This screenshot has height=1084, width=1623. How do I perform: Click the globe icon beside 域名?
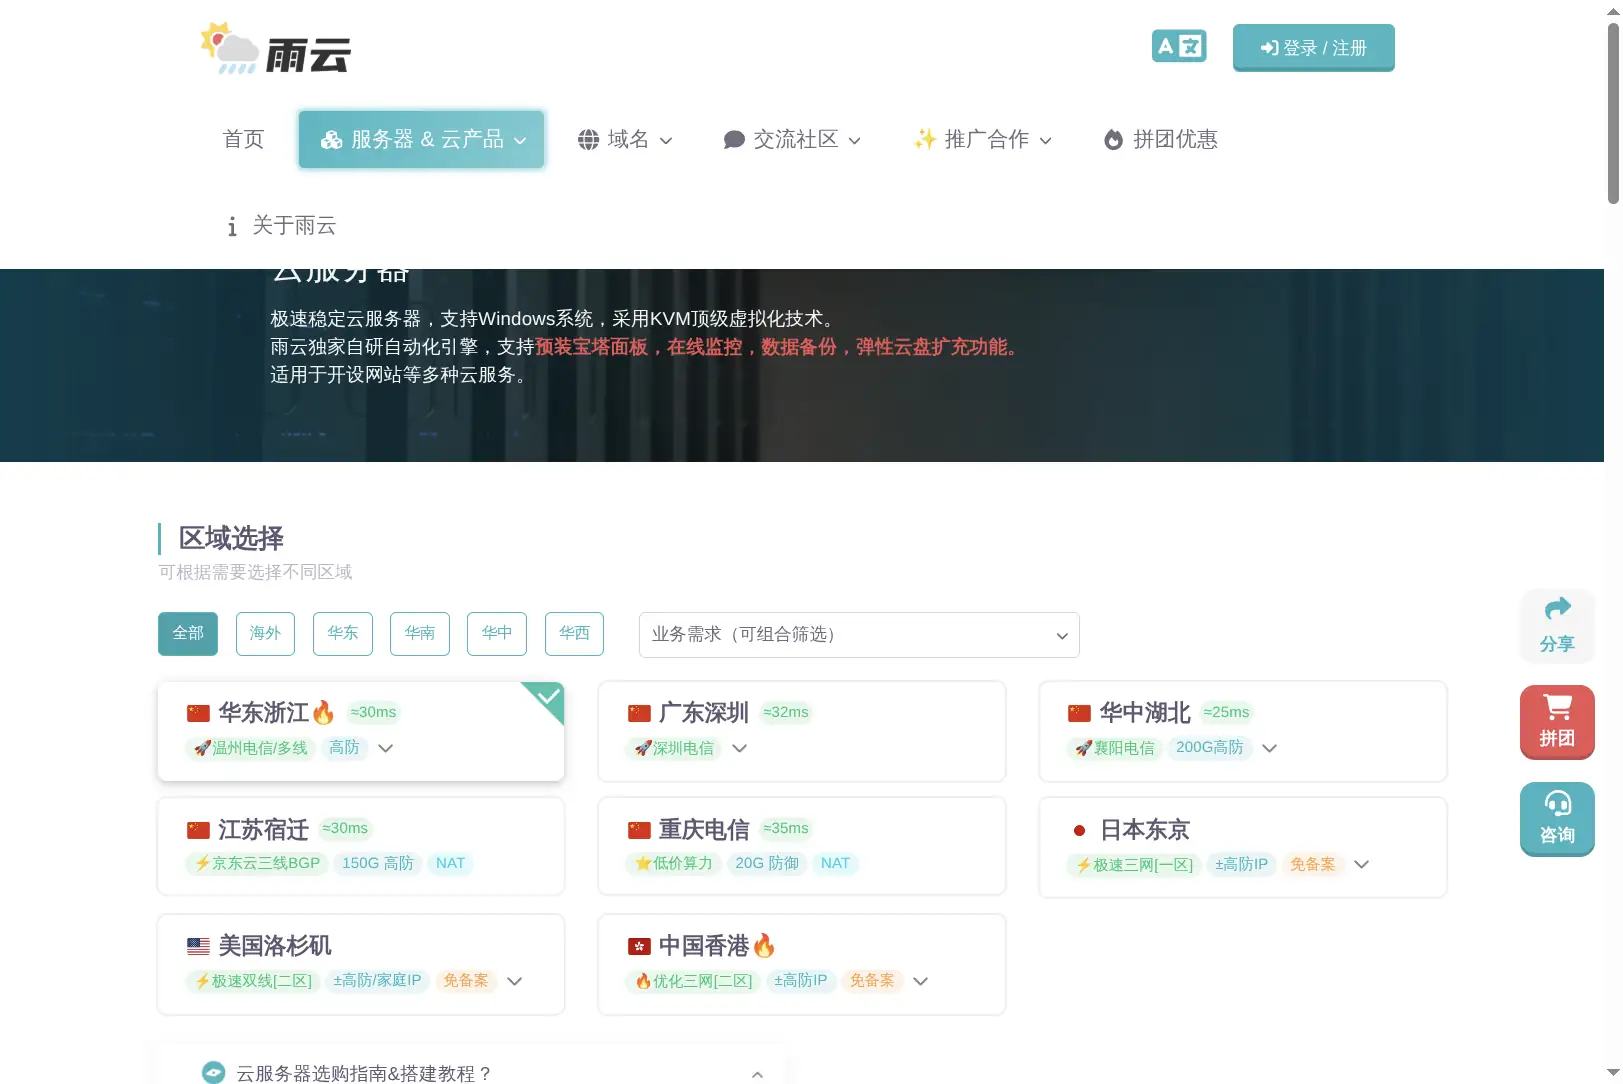[x=588, y=140]
